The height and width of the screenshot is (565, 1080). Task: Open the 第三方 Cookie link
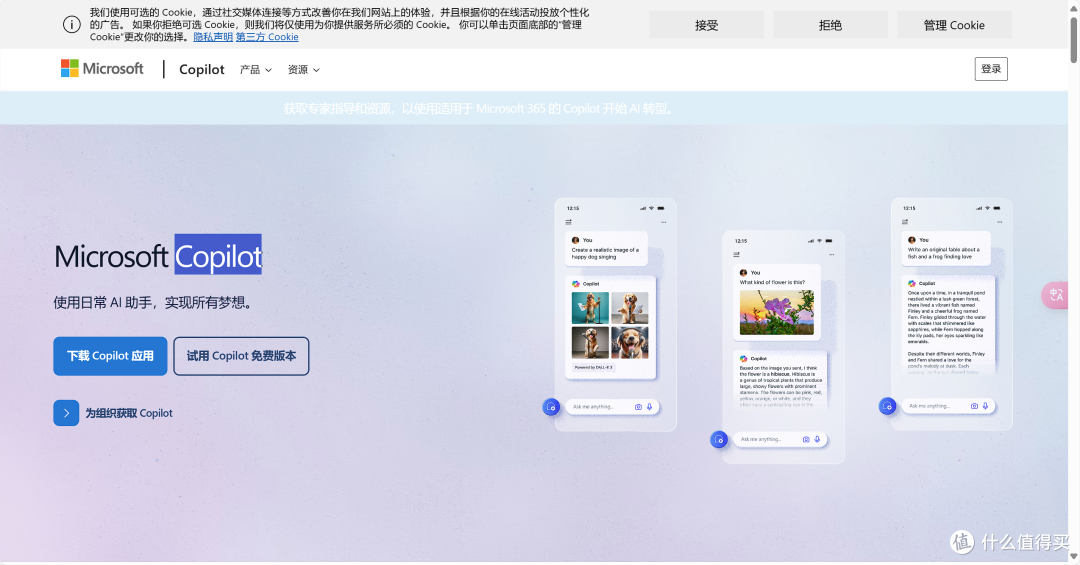pyautogui.click(x=267, y=37)
